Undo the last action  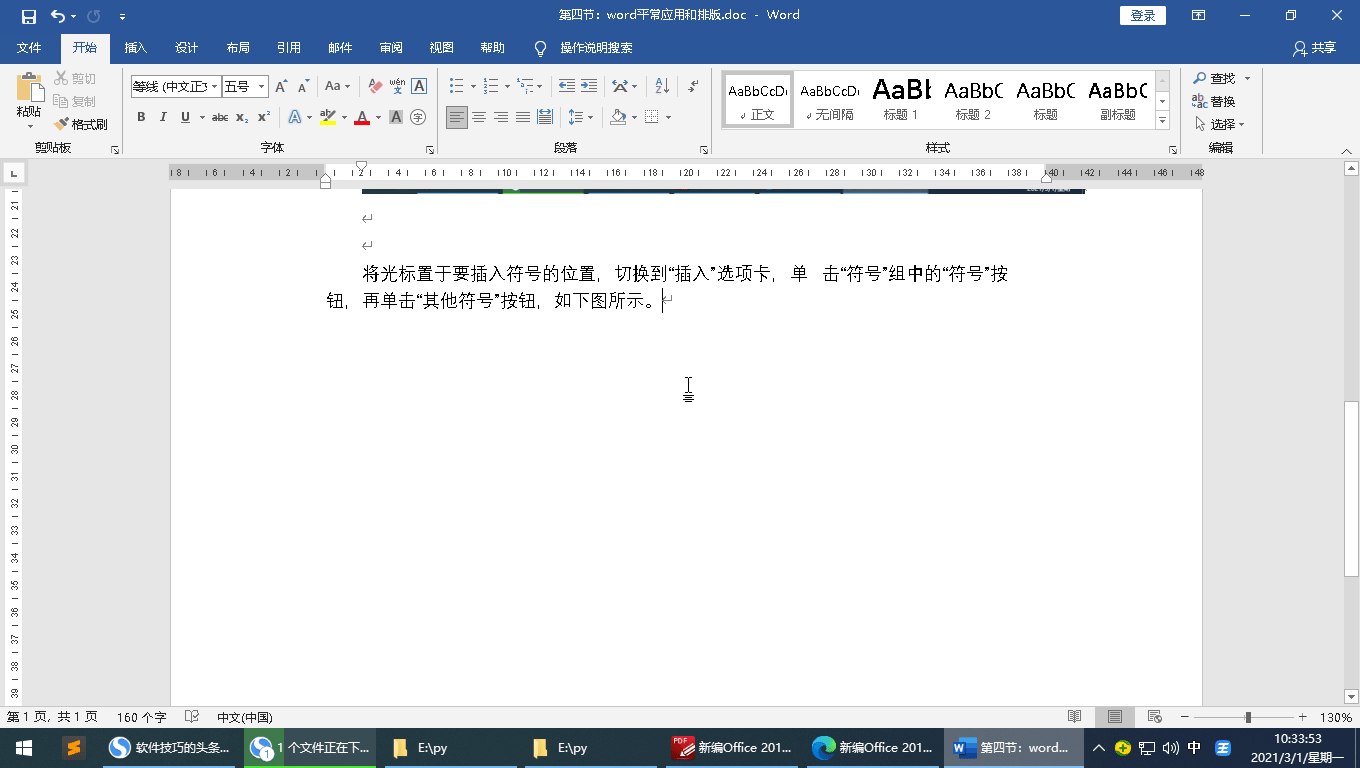click(58, 16)
